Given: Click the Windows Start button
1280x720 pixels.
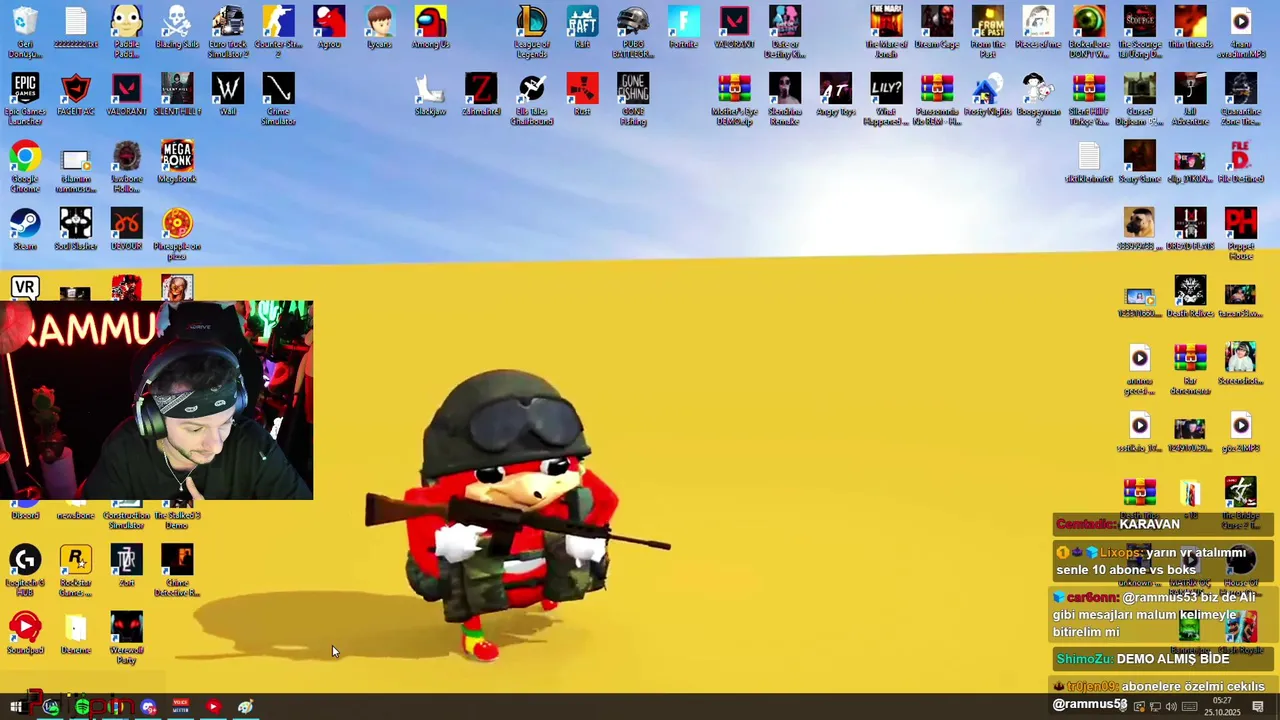Looking at the screenshot, I should pos(16,707).
